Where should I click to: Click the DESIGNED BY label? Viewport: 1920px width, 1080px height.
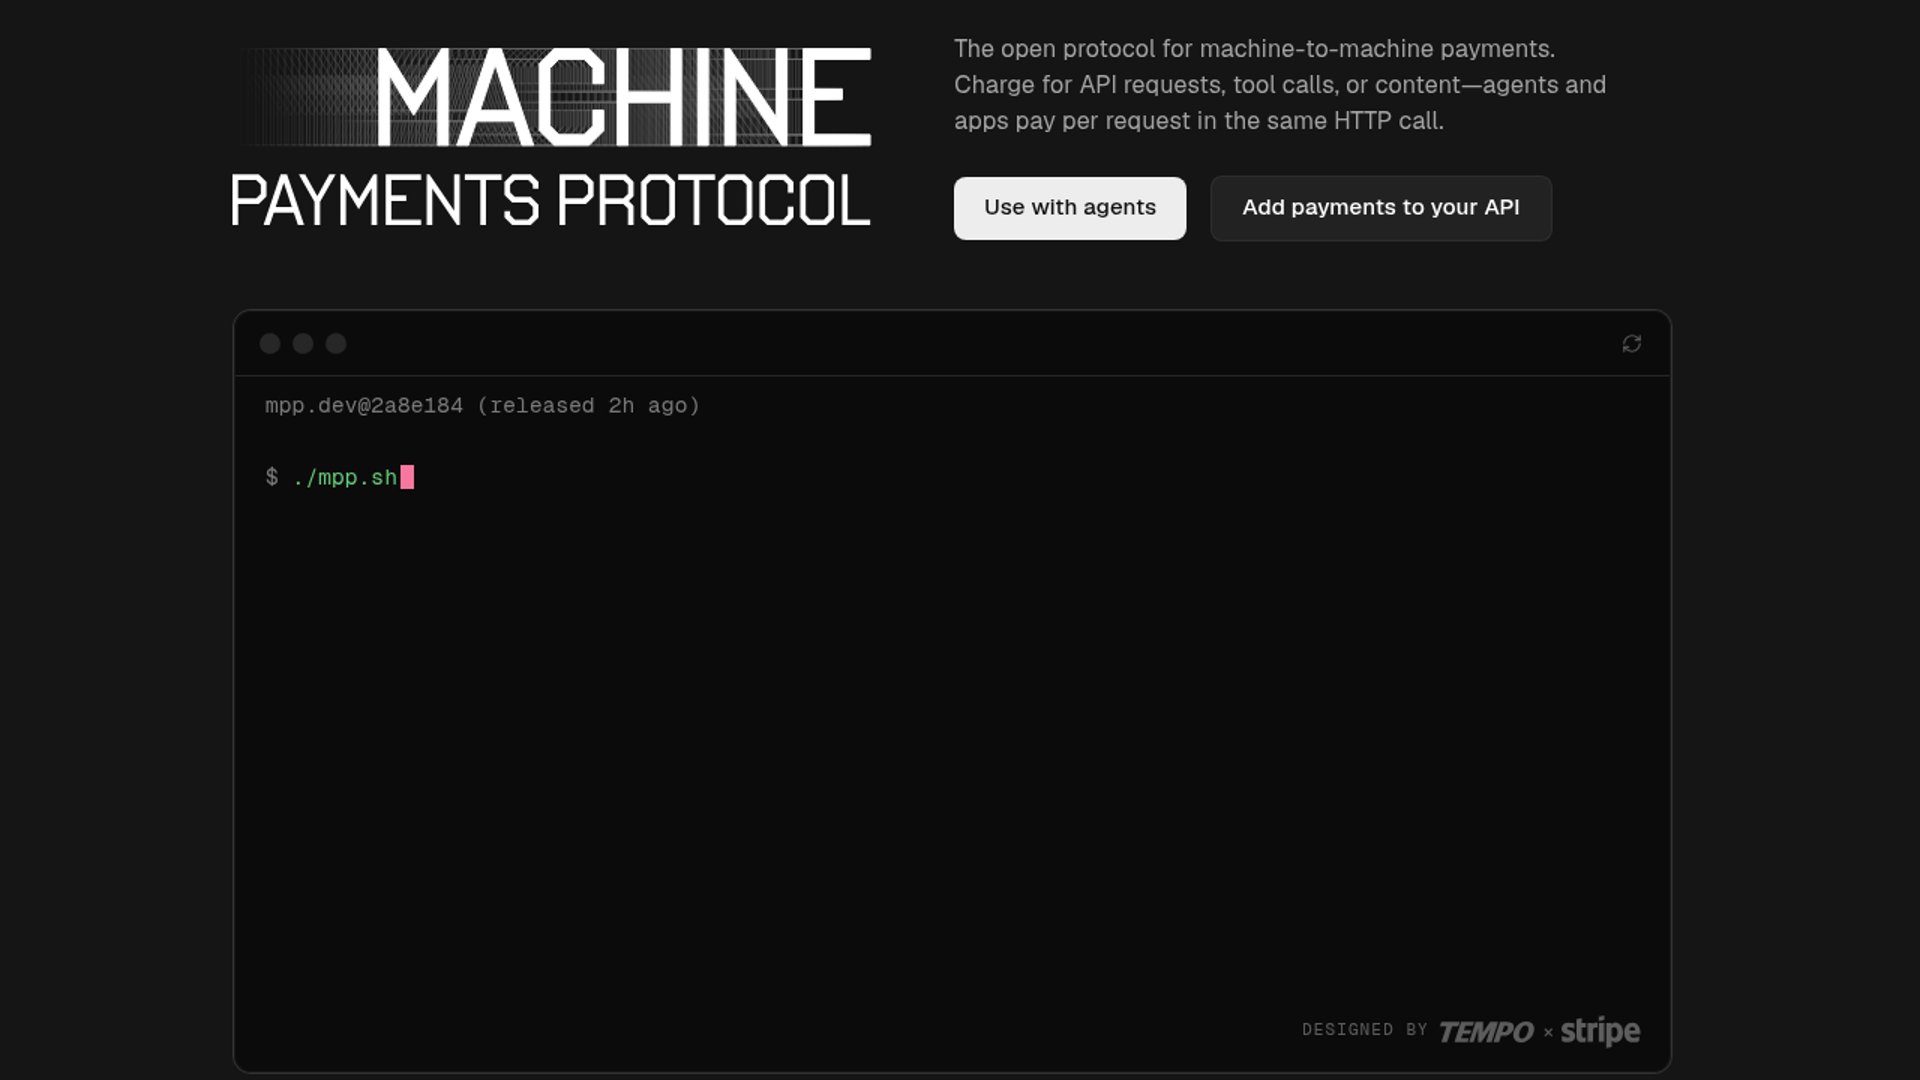pos(1364,1030)
